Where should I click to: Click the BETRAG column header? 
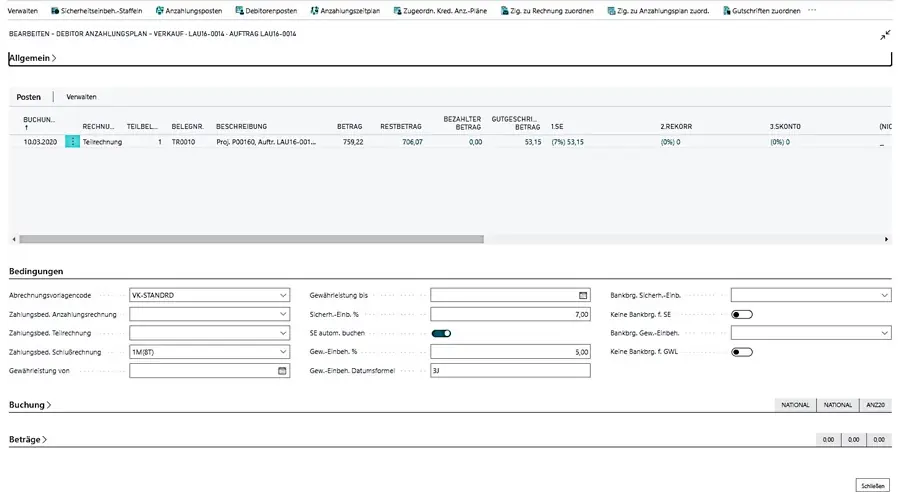pos(350,126)
